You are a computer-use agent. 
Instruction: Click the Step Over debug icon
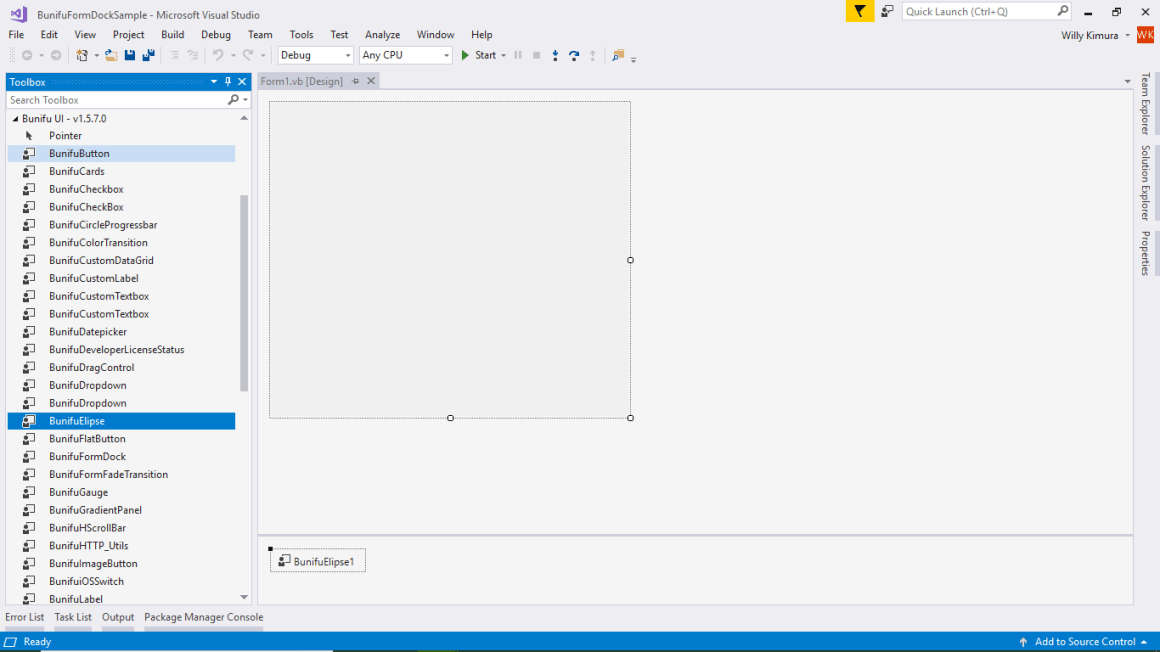pyautogui.click(x=574, y=56)
